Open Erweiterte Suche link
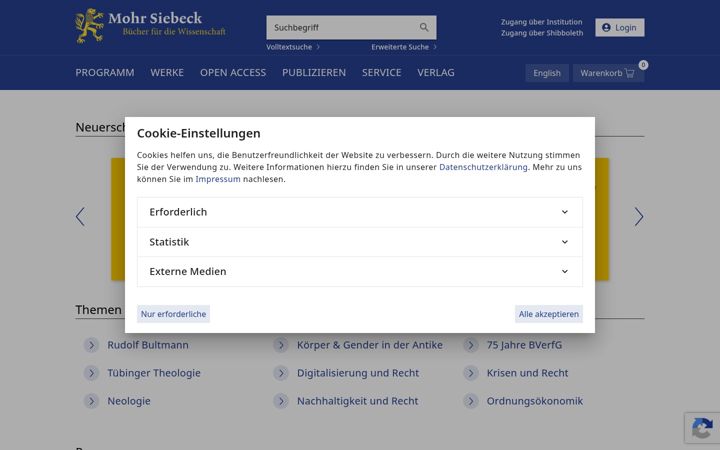Viewport: 720px width, 450px height. click(x=400, y=47)
